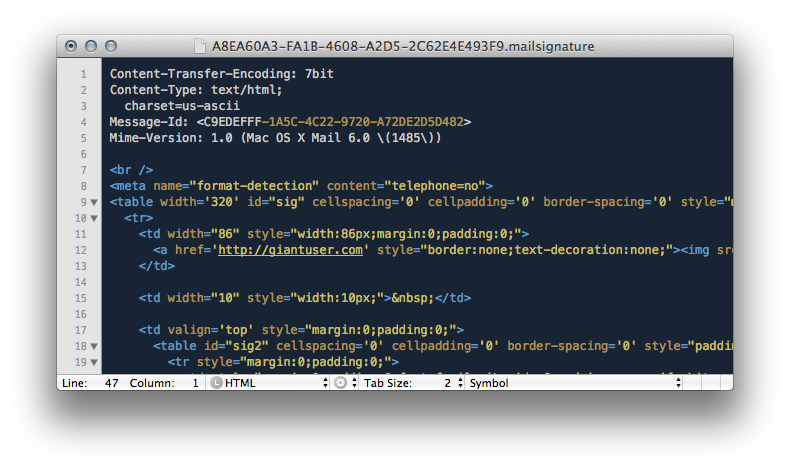This screenshot has height=469, width=790.
Task: Zoom the window with the green button
Action: click(x=111, y=46)
